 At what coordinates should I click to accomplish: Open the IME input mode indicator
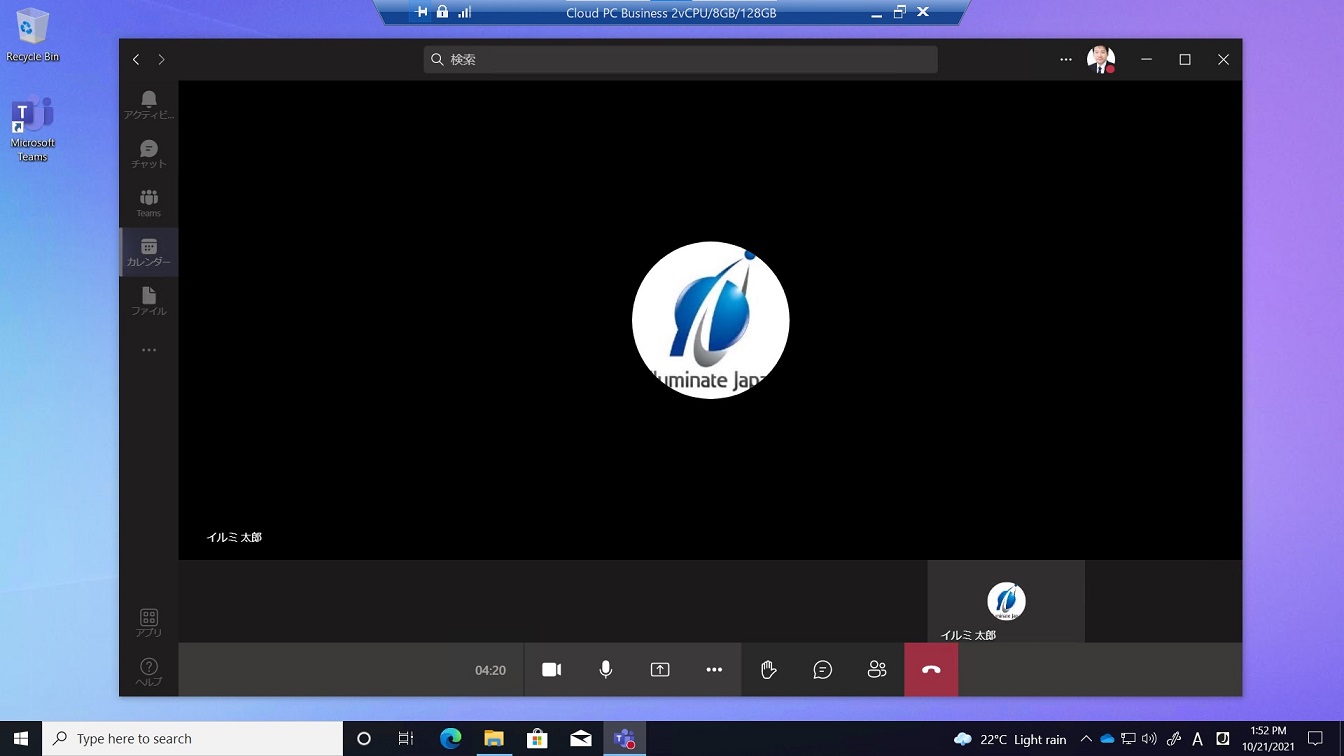1197,739
